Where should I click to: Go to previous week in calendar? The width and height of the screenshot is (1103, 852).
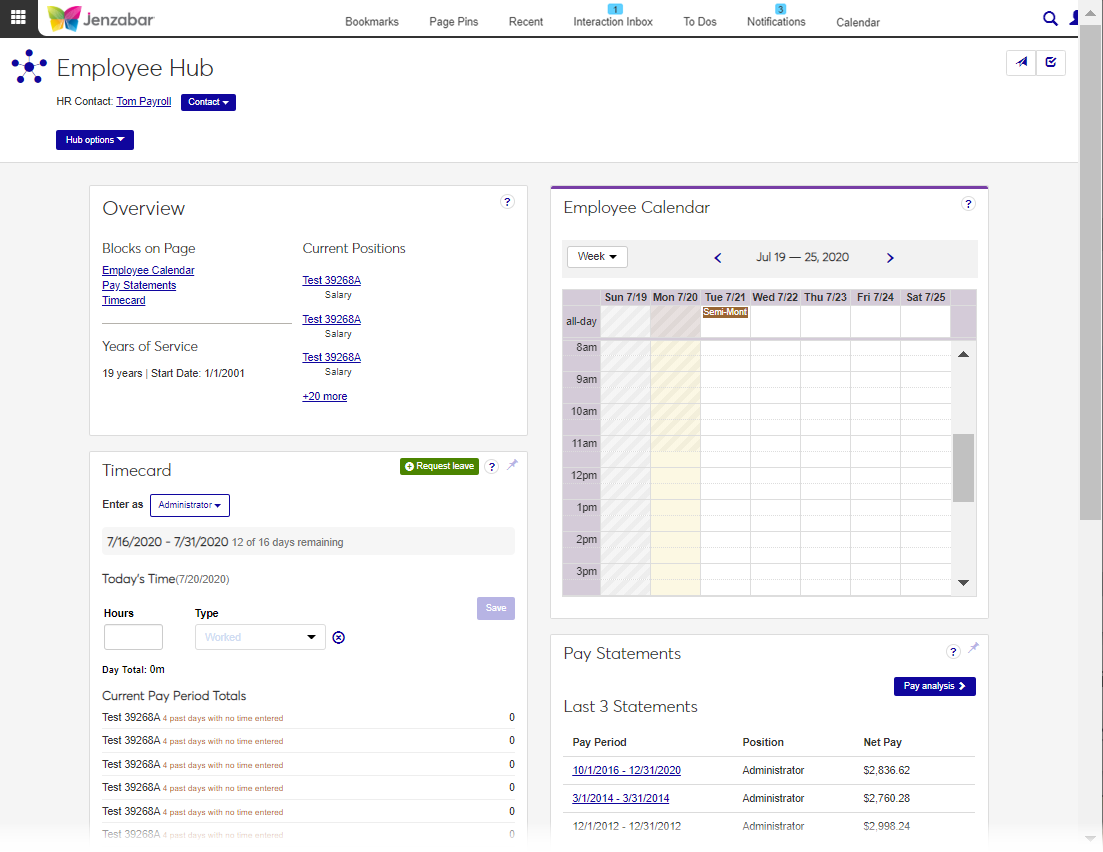[718, 258]
